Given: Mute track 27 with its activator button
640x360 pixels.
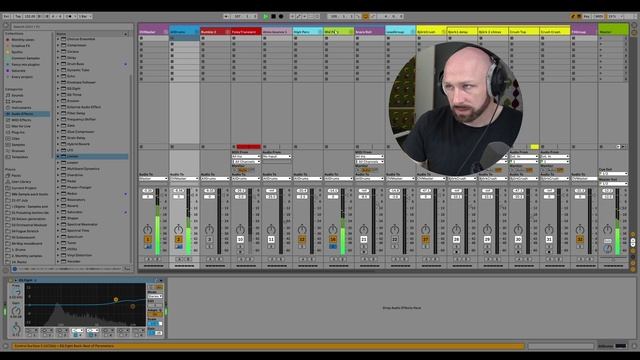Looking at the screenshot, I should click(x=425, y=240).
